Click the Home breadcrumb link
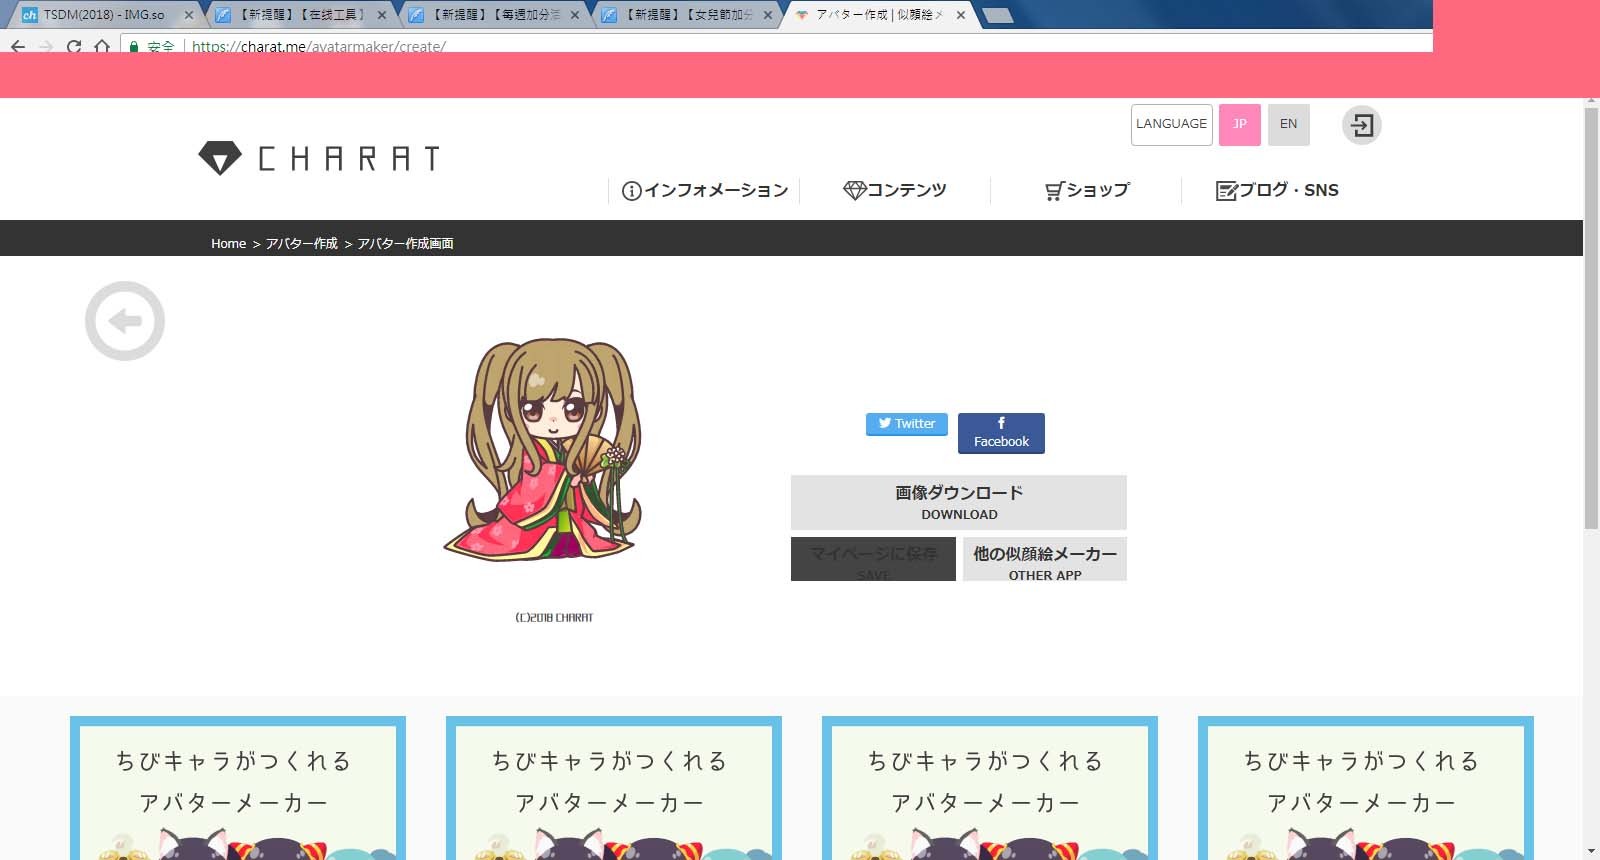 point(228,243)
